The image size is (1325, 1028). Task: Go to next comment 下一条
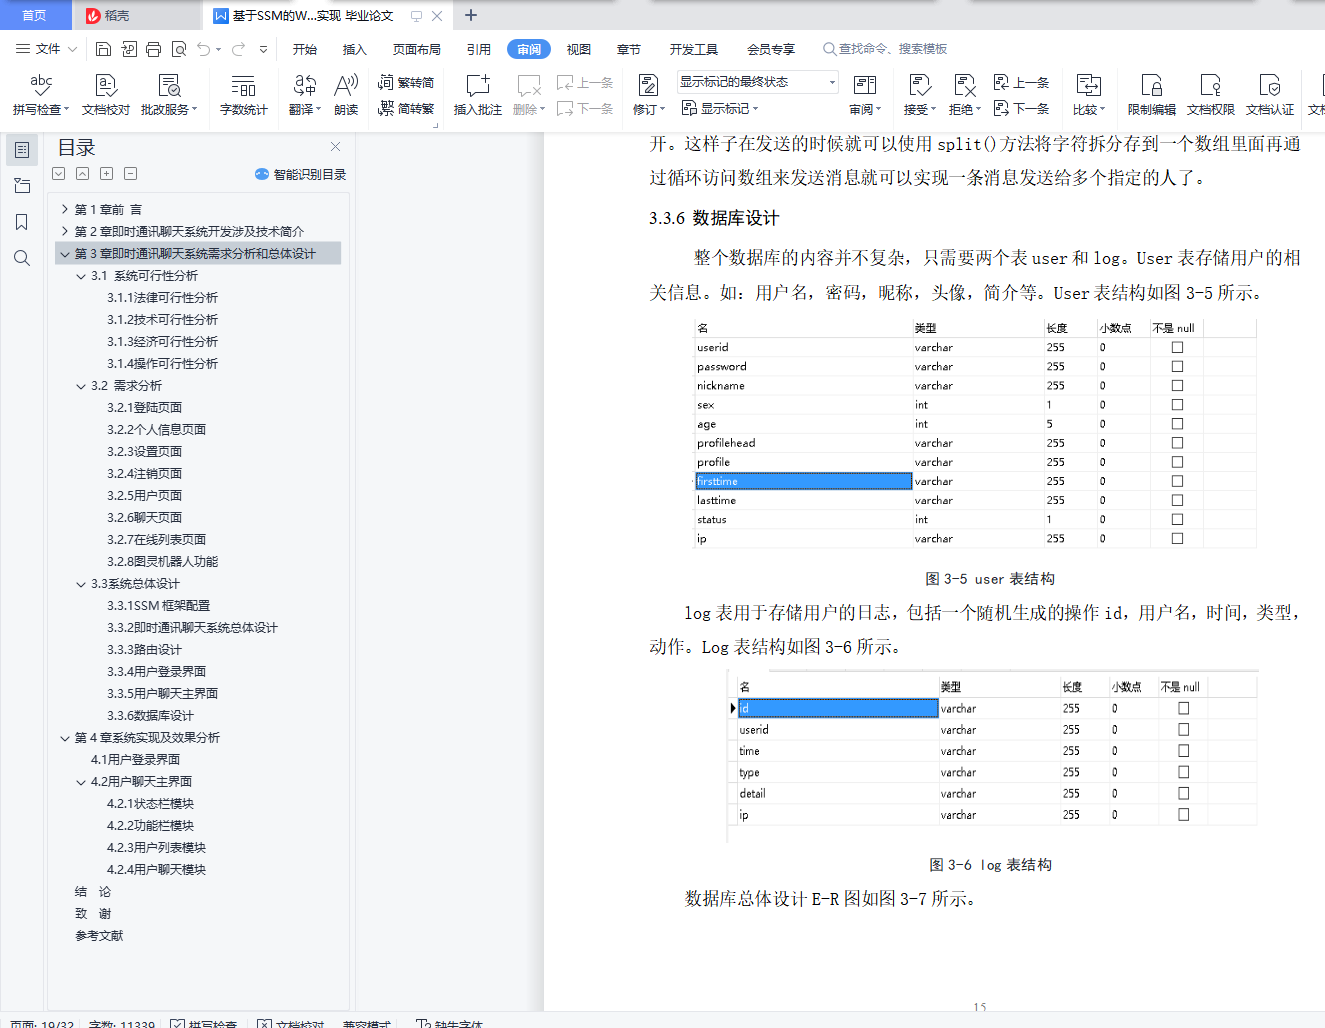[585, 108]
